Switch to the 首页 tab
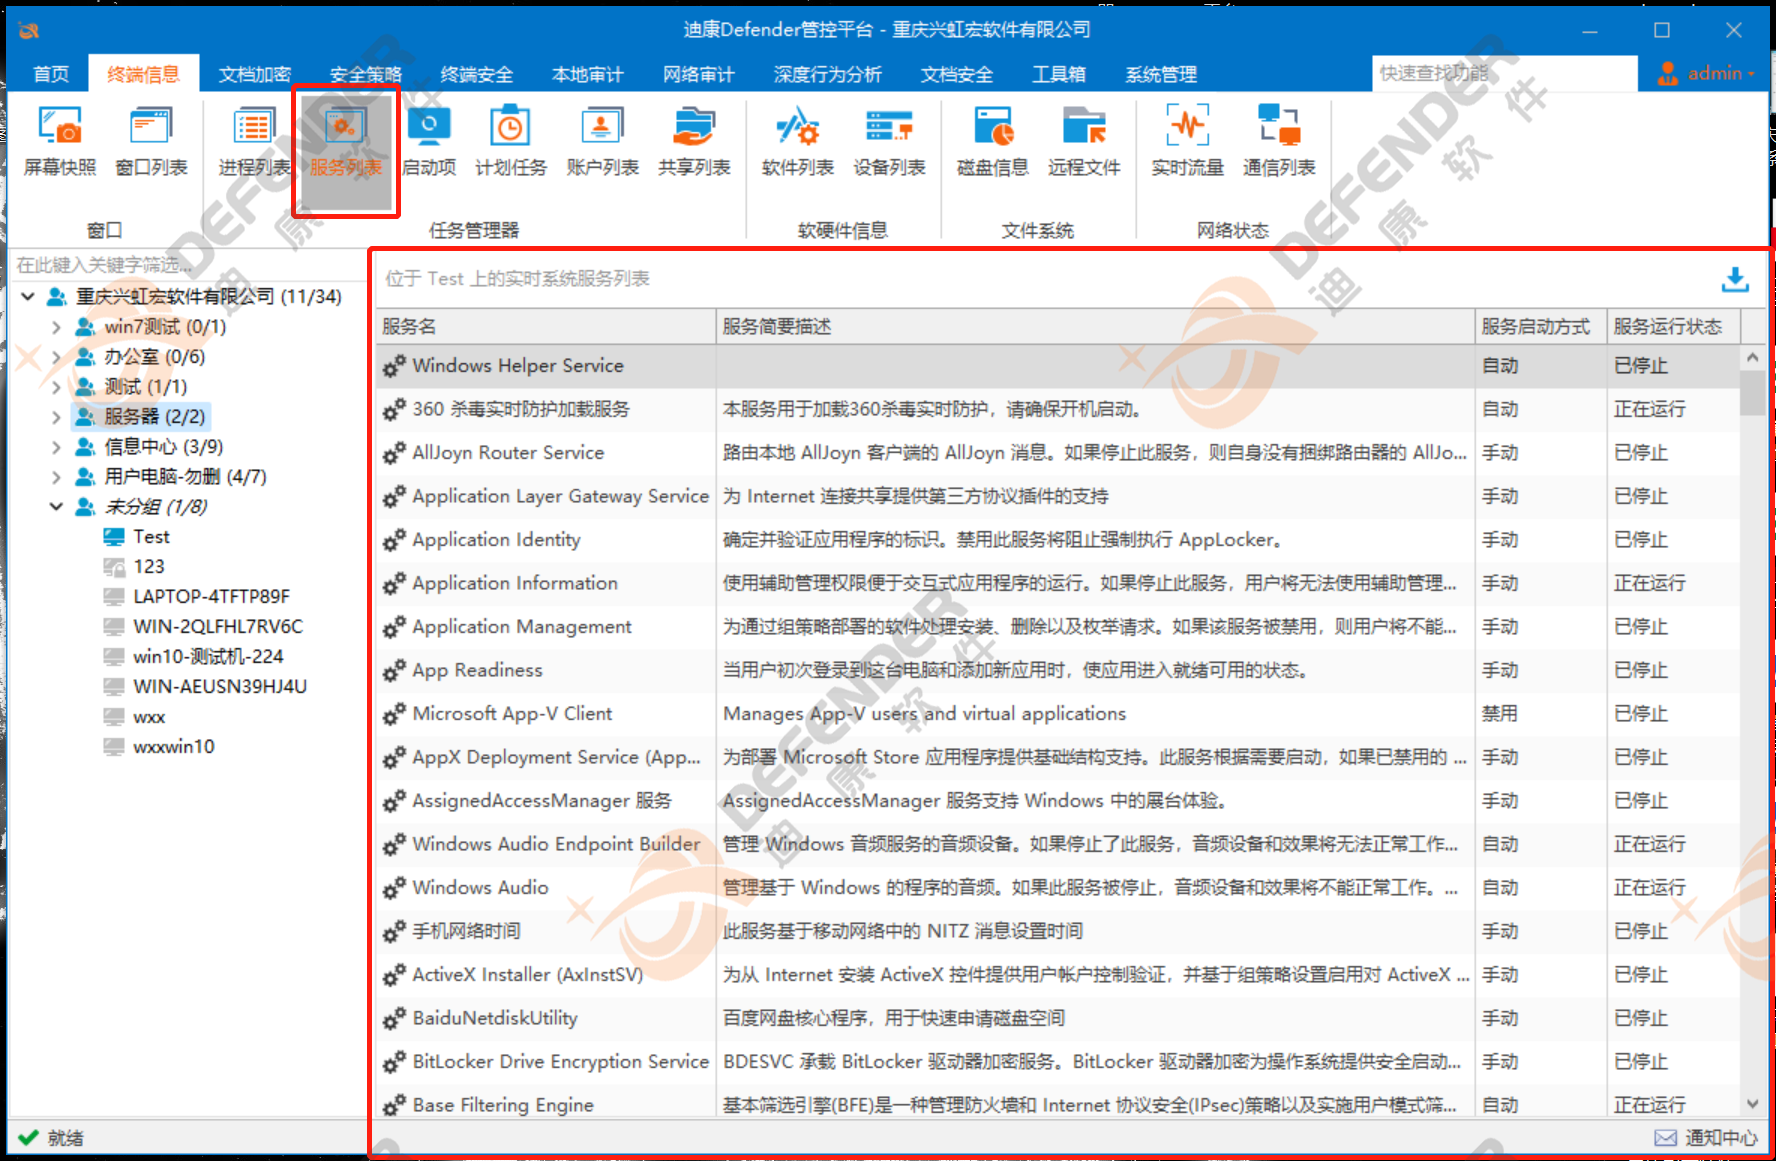The image size is (1776, 1161). pyautogui.click(x=51, y=74)
